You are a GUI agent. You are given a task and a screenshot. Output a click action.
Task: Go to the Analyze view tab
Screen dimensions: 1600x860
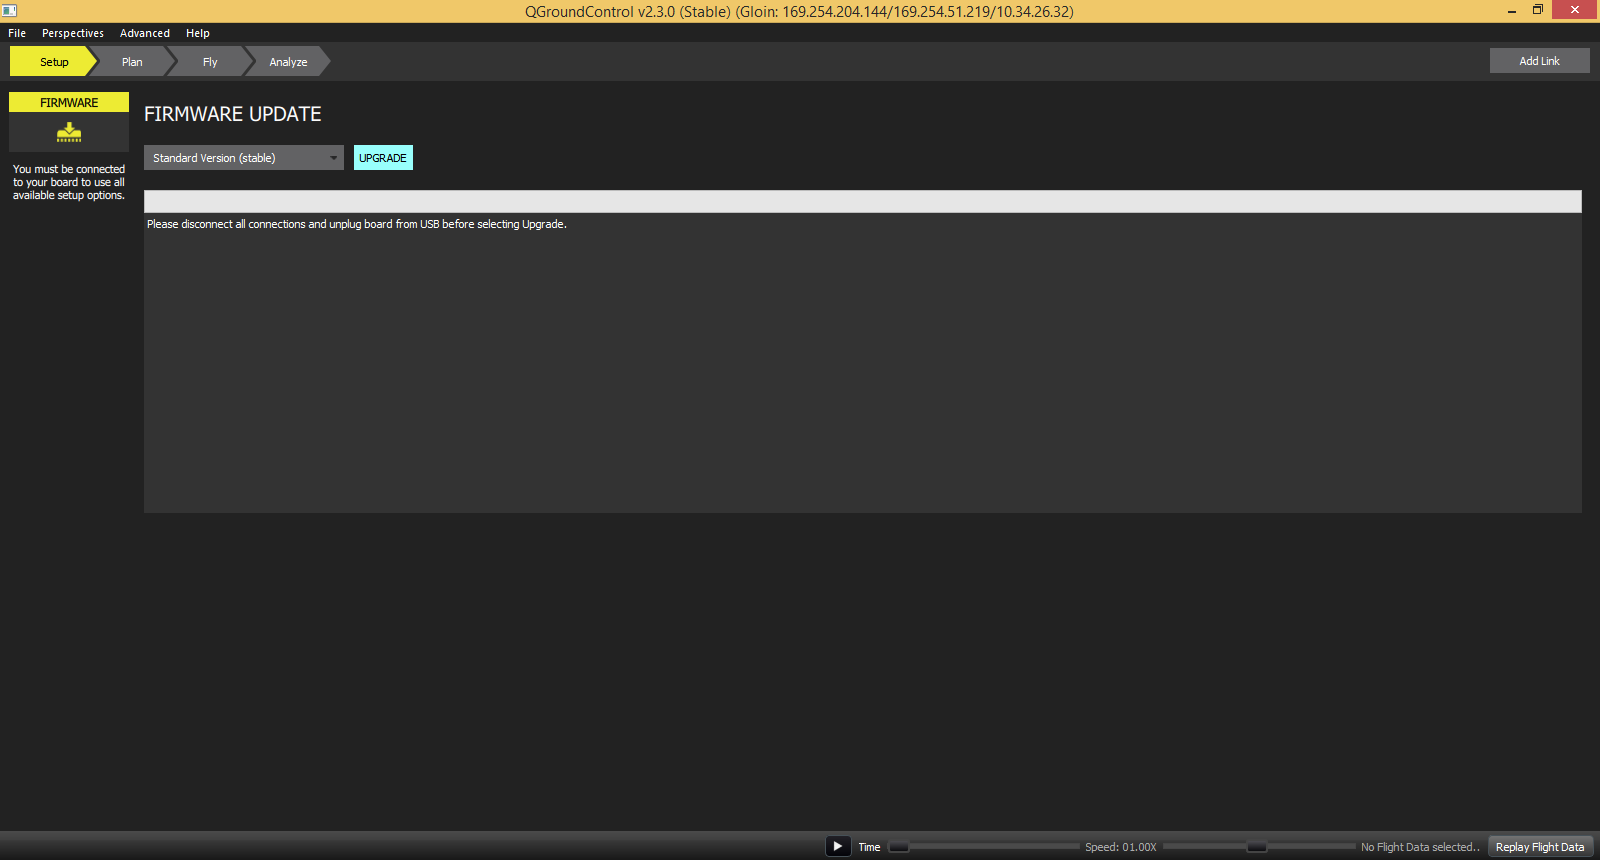pos(288,62)
